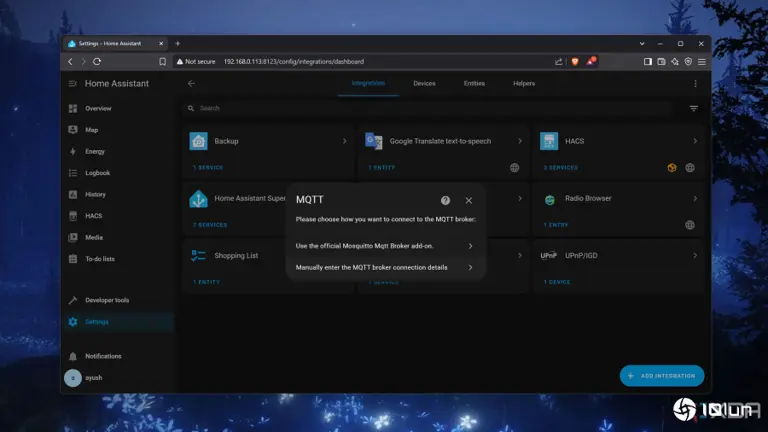Open the integrations filter menu icon
Image resolution: width=768 pixels, height=432 pixels.
[x=693, y=108]
